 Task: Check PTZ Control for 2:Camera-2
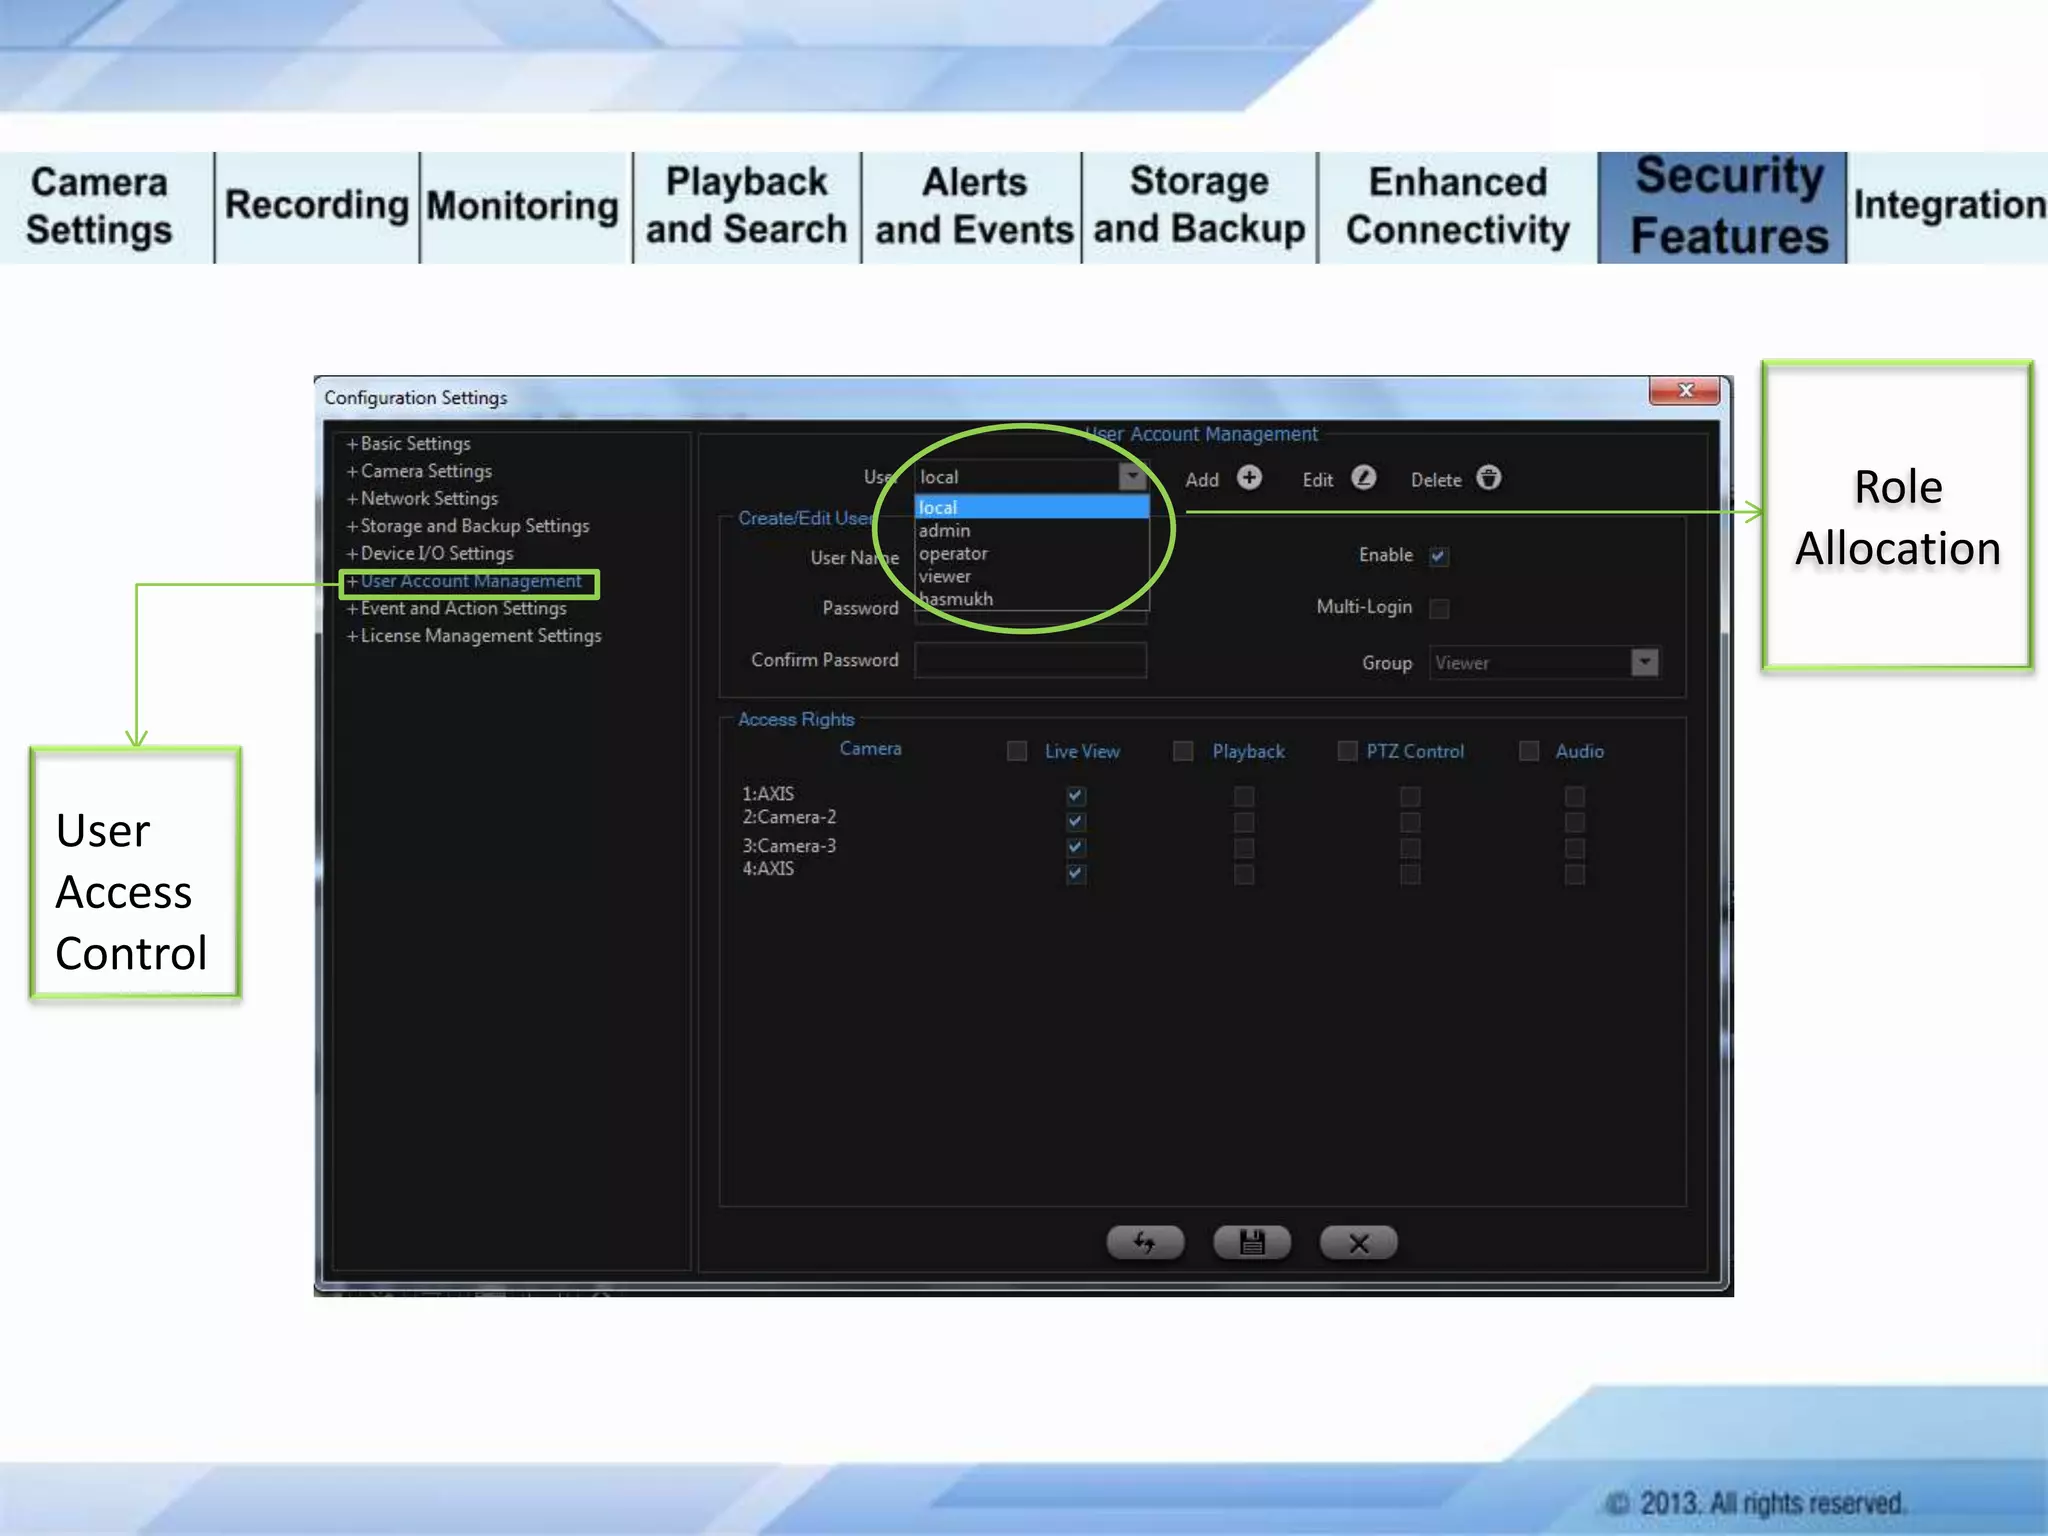point(1410,822)
